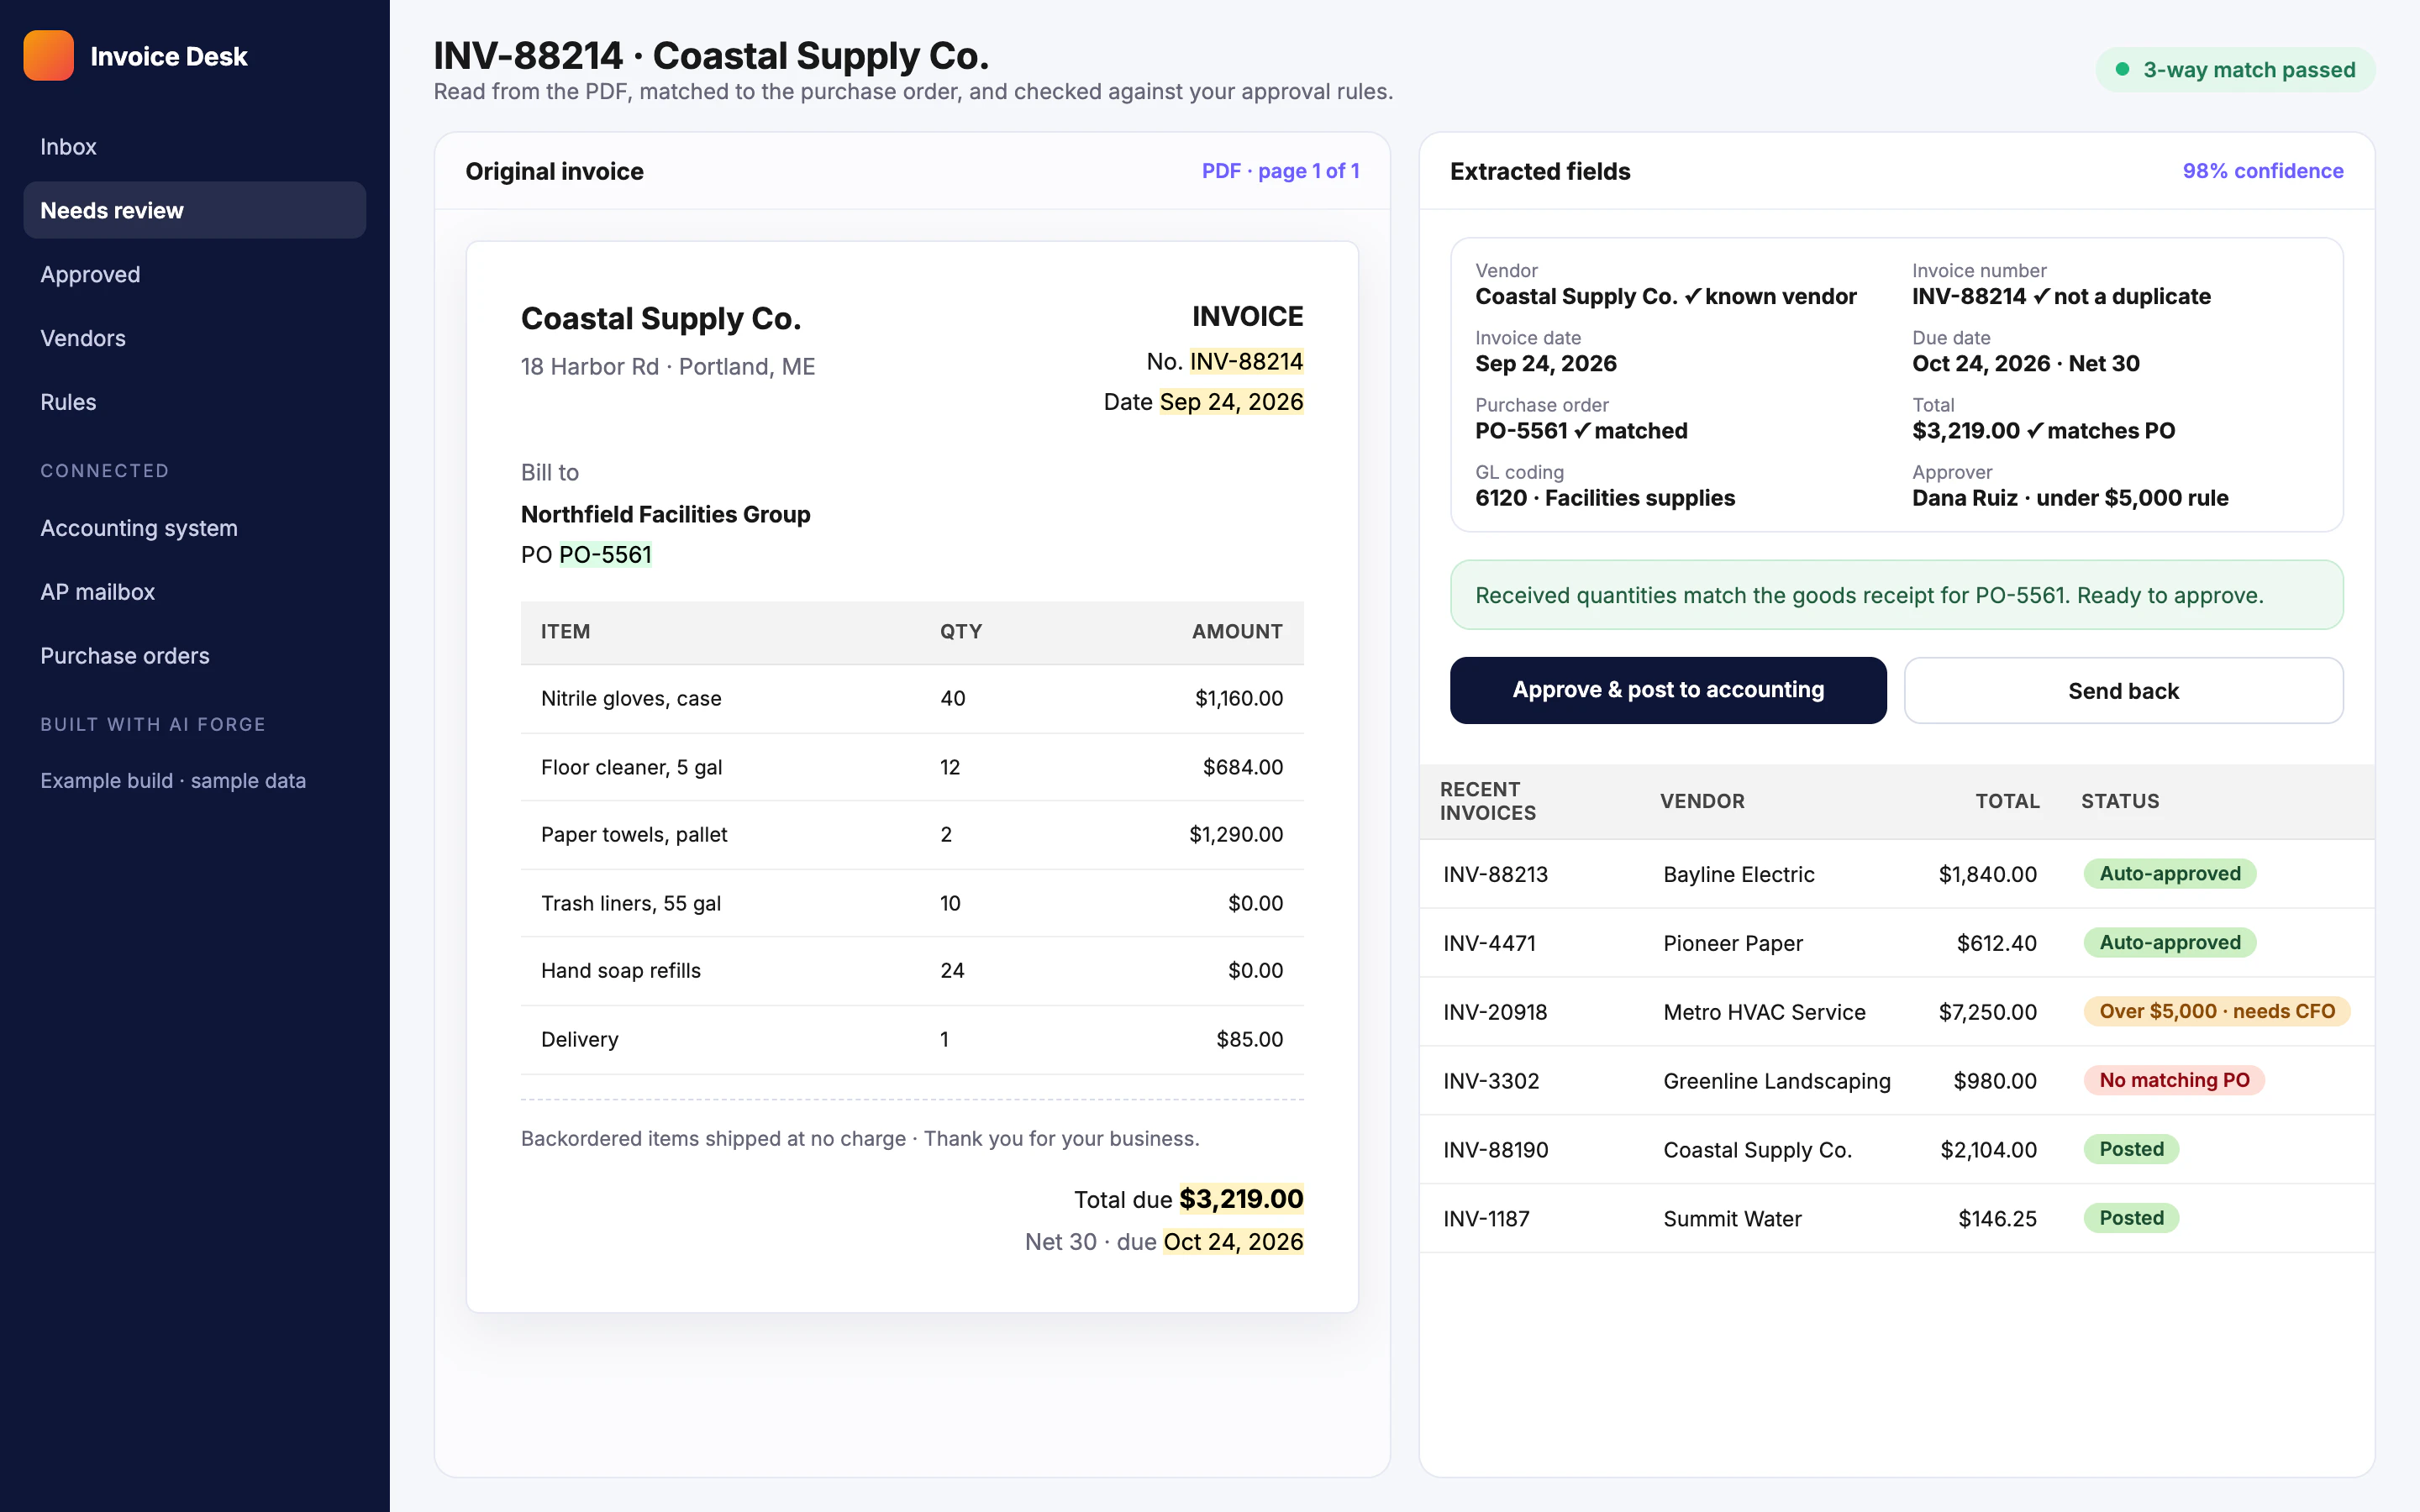Select Needs review in the sidebar
Screen dimensions: 2420x1512
(195, 210)
